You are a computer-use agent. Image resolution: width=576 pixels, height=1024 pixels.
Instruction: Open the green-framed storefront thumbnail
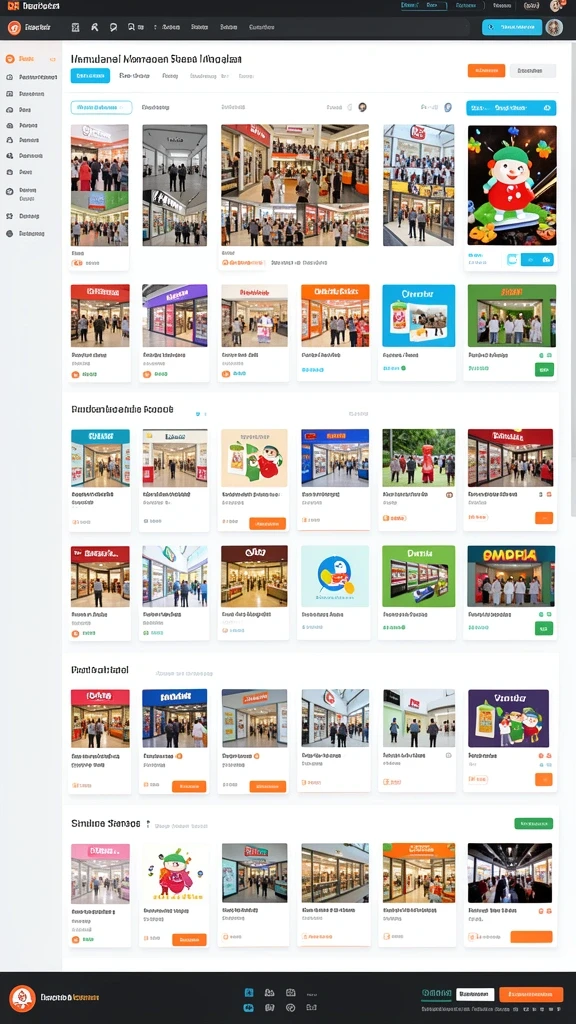pos(511,315)
